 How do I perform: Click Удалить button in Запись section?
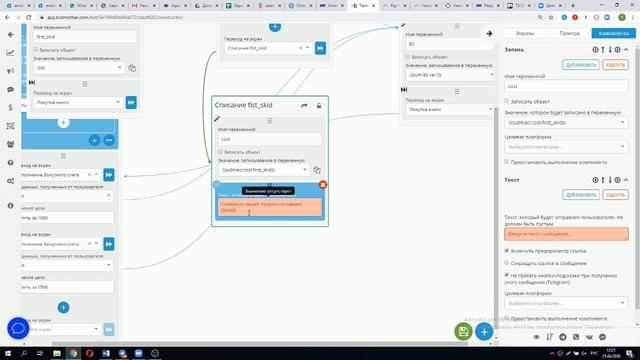[615, 64]
